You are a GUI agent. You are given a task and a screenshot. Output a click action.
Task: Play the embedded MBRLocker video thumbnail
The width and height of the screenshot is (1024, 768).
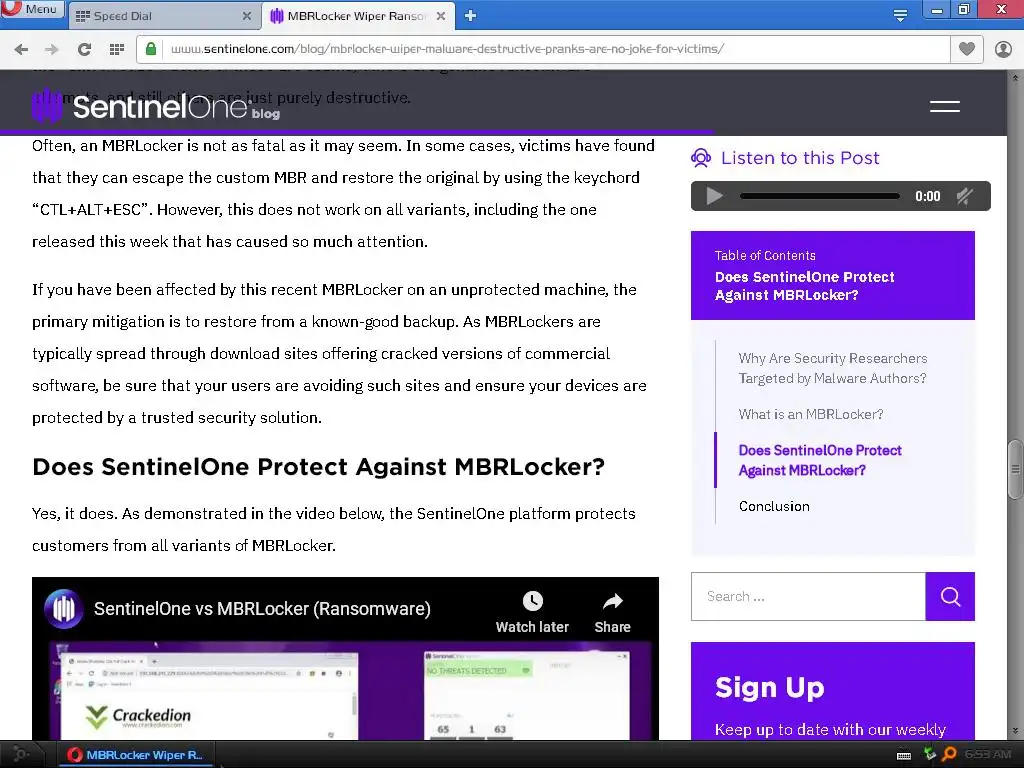pyautogui.click(x=345, y=691)
